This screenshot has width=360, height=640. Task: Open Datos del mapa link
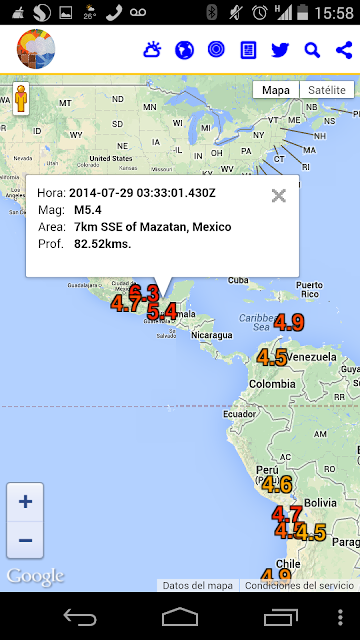point(198,585)
